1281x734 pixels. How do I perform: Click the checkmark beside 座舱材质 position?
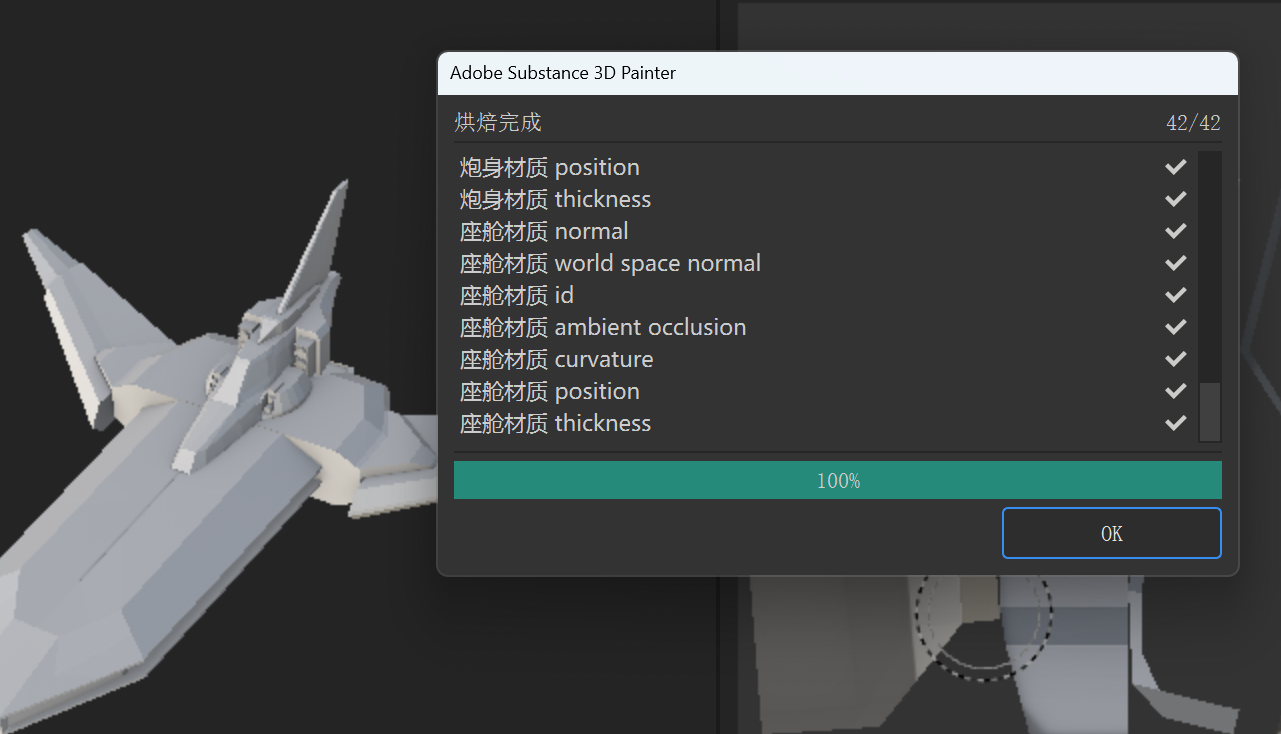coord(1176,391)
